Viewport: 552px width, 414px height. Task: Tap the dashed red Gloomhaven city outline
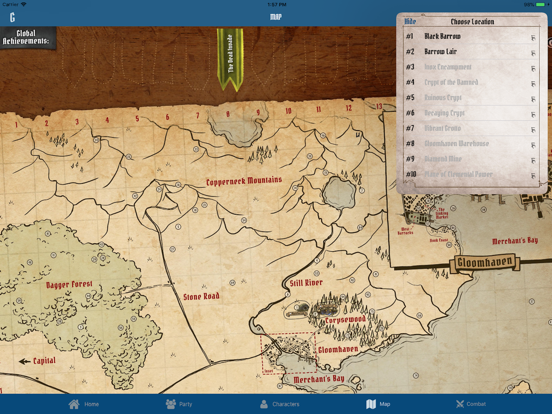(288, 353)
